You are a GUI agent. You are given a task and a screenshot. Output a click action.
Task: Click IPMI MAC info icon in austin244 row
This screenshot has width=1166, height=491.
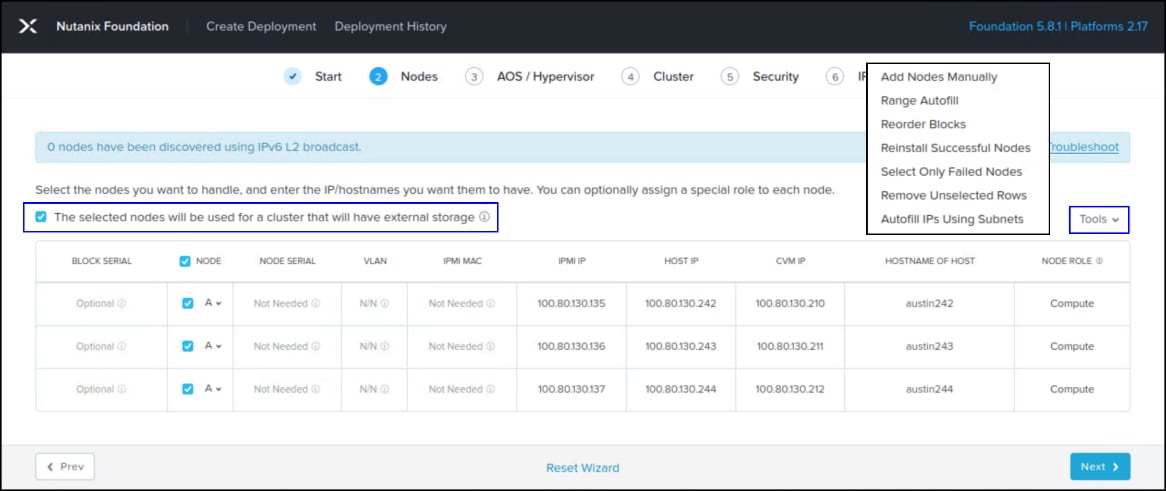(x=491, y=389)
